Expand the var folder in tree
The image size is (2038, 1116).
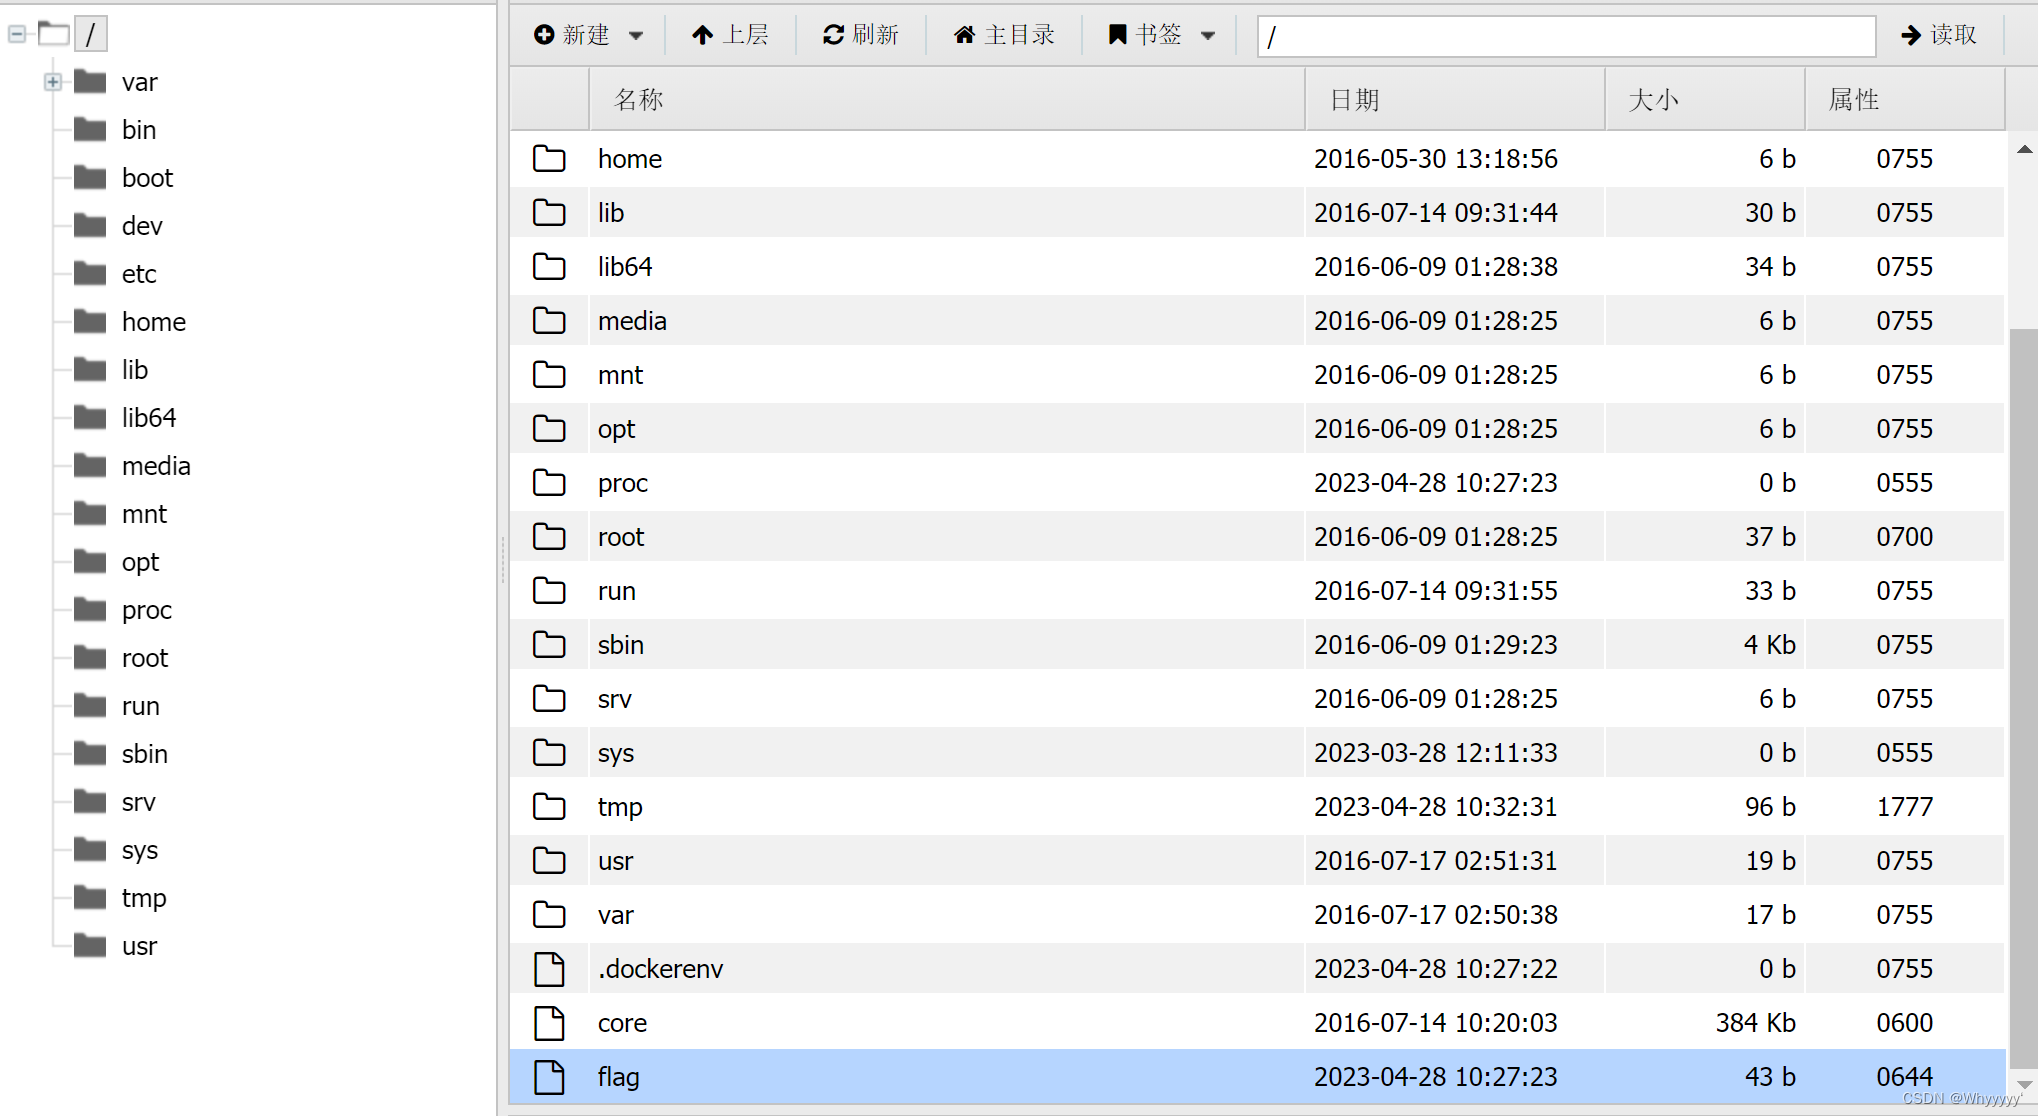(x=53, y=82)
